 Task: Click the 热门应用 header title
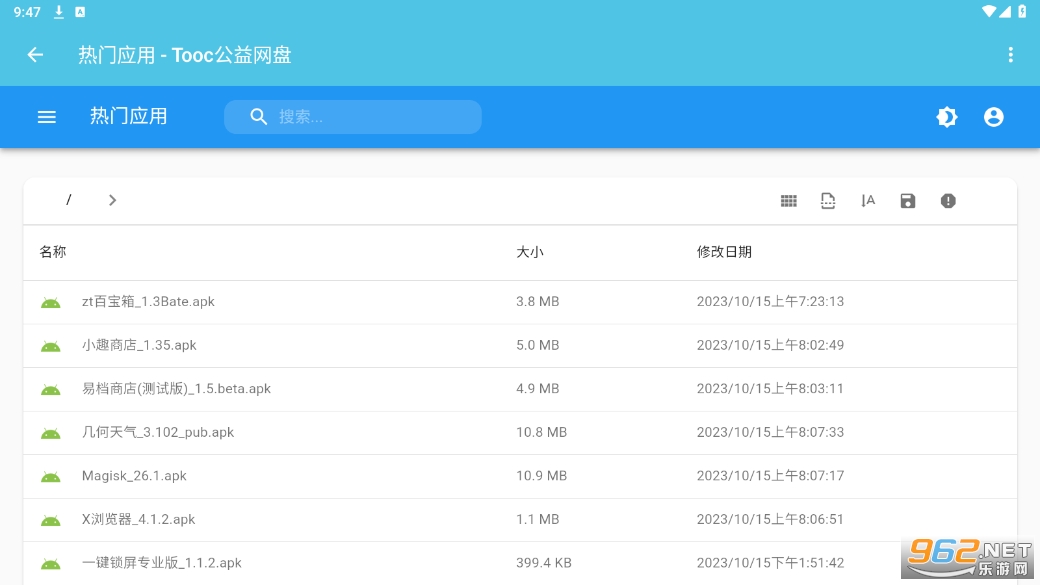(x=129, y=117)
